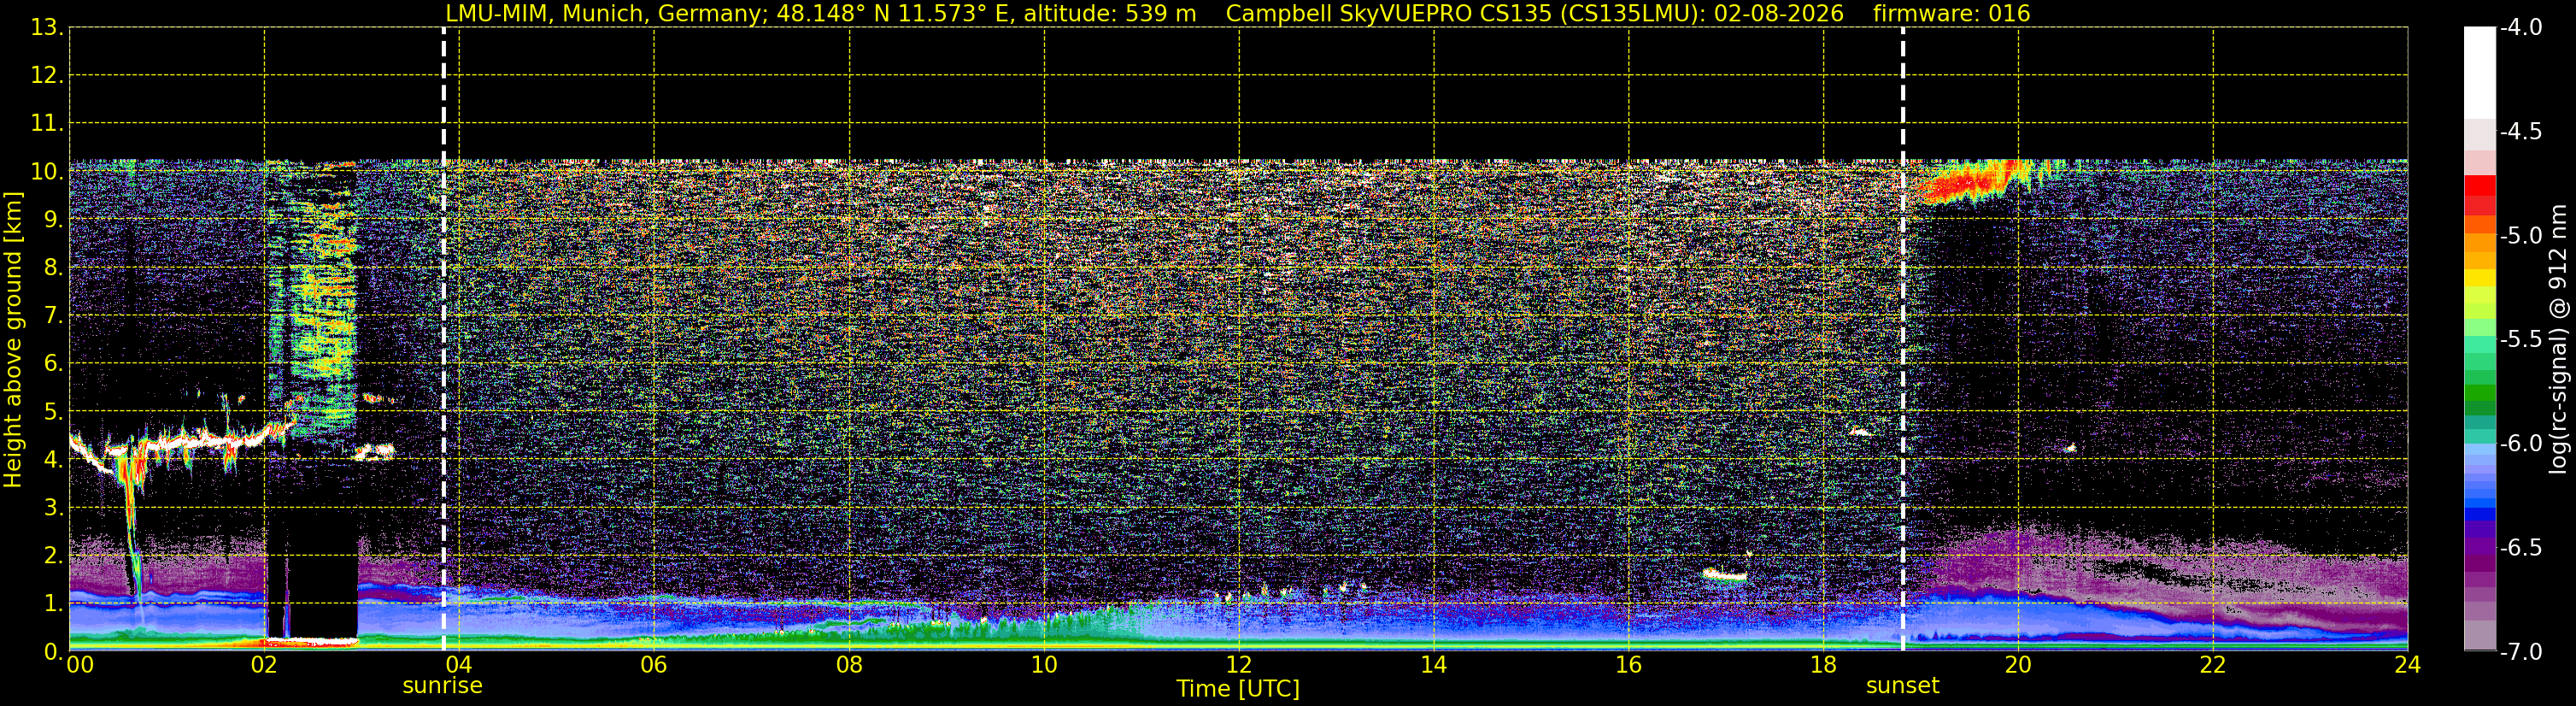Click the 5 km height tick label
This screenshot has width=2576, height=706.
point(52,412)
